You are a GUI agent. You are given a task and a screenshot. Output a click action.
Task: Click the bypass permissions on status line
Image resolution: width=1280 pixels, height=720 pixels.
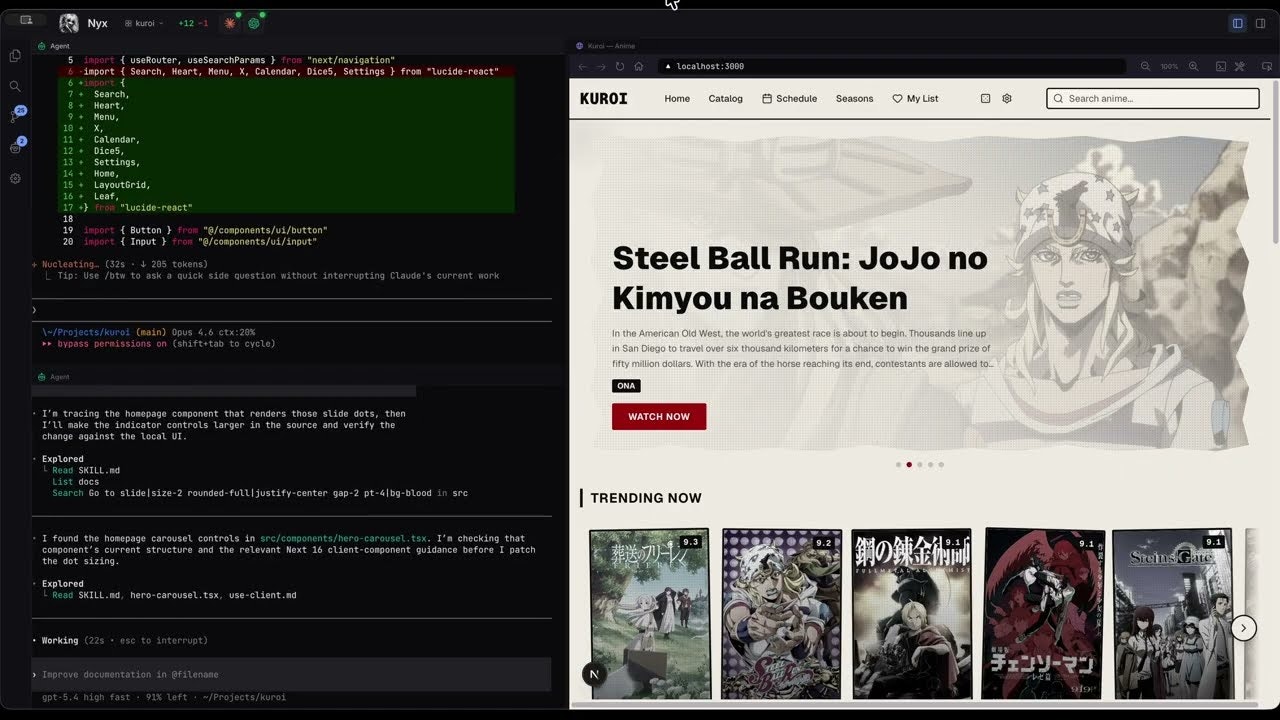[x=159, y=344]
